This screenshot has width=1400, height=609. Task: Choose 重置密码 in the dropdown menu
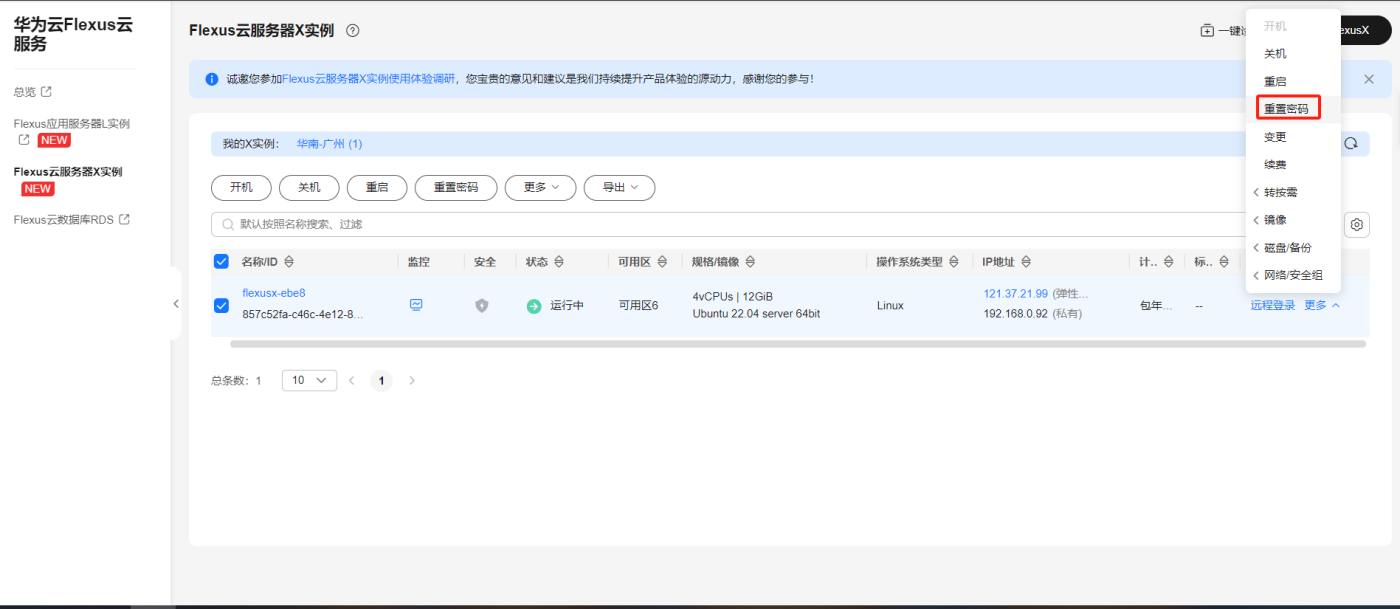tap(1287, 108)
